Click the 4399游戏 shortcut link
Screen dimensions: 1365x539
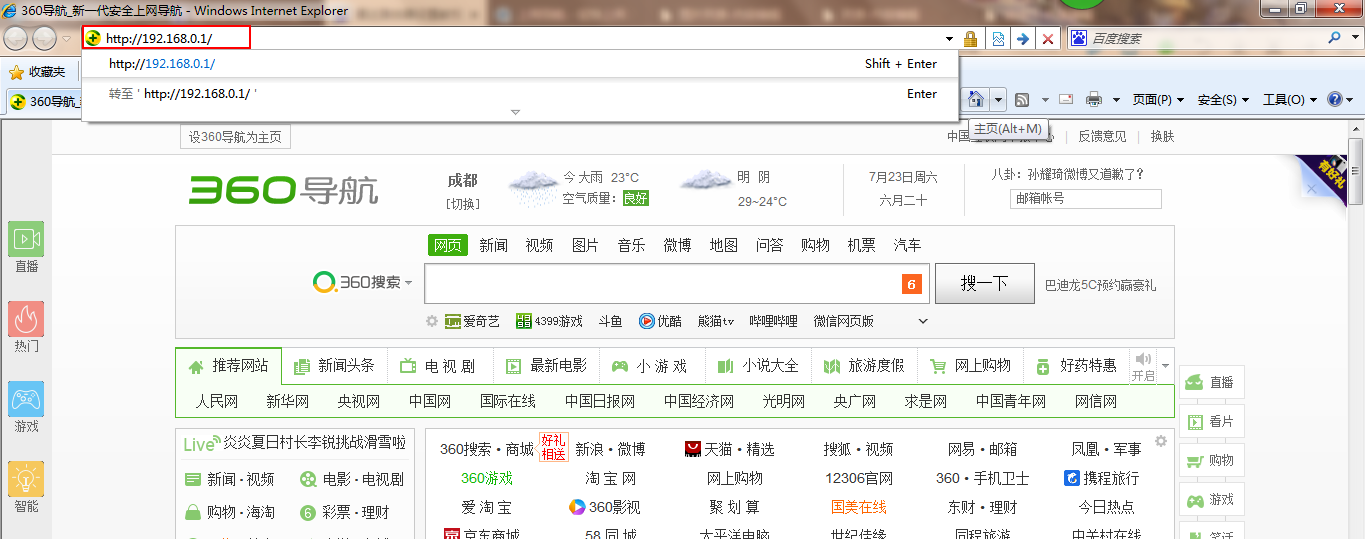click(x=549, y=321)
